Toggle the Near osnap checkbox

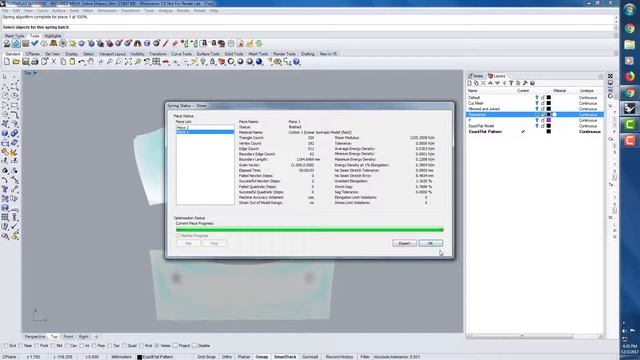(20, 346)
